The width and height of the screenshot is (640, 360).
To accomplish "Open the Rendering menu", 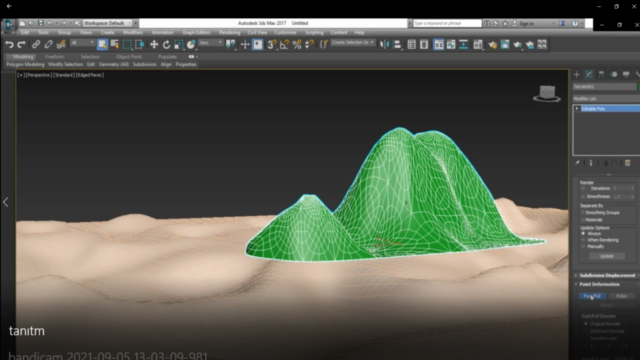I will (x=229, y=32).
